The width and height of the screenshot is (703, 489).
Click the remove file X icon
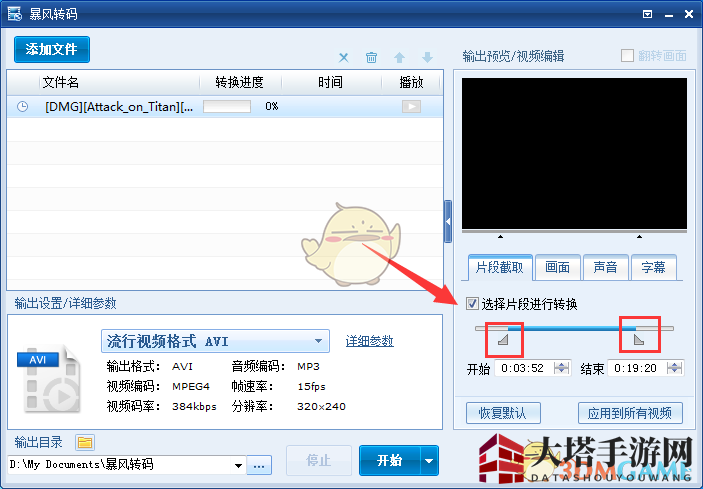344,58
